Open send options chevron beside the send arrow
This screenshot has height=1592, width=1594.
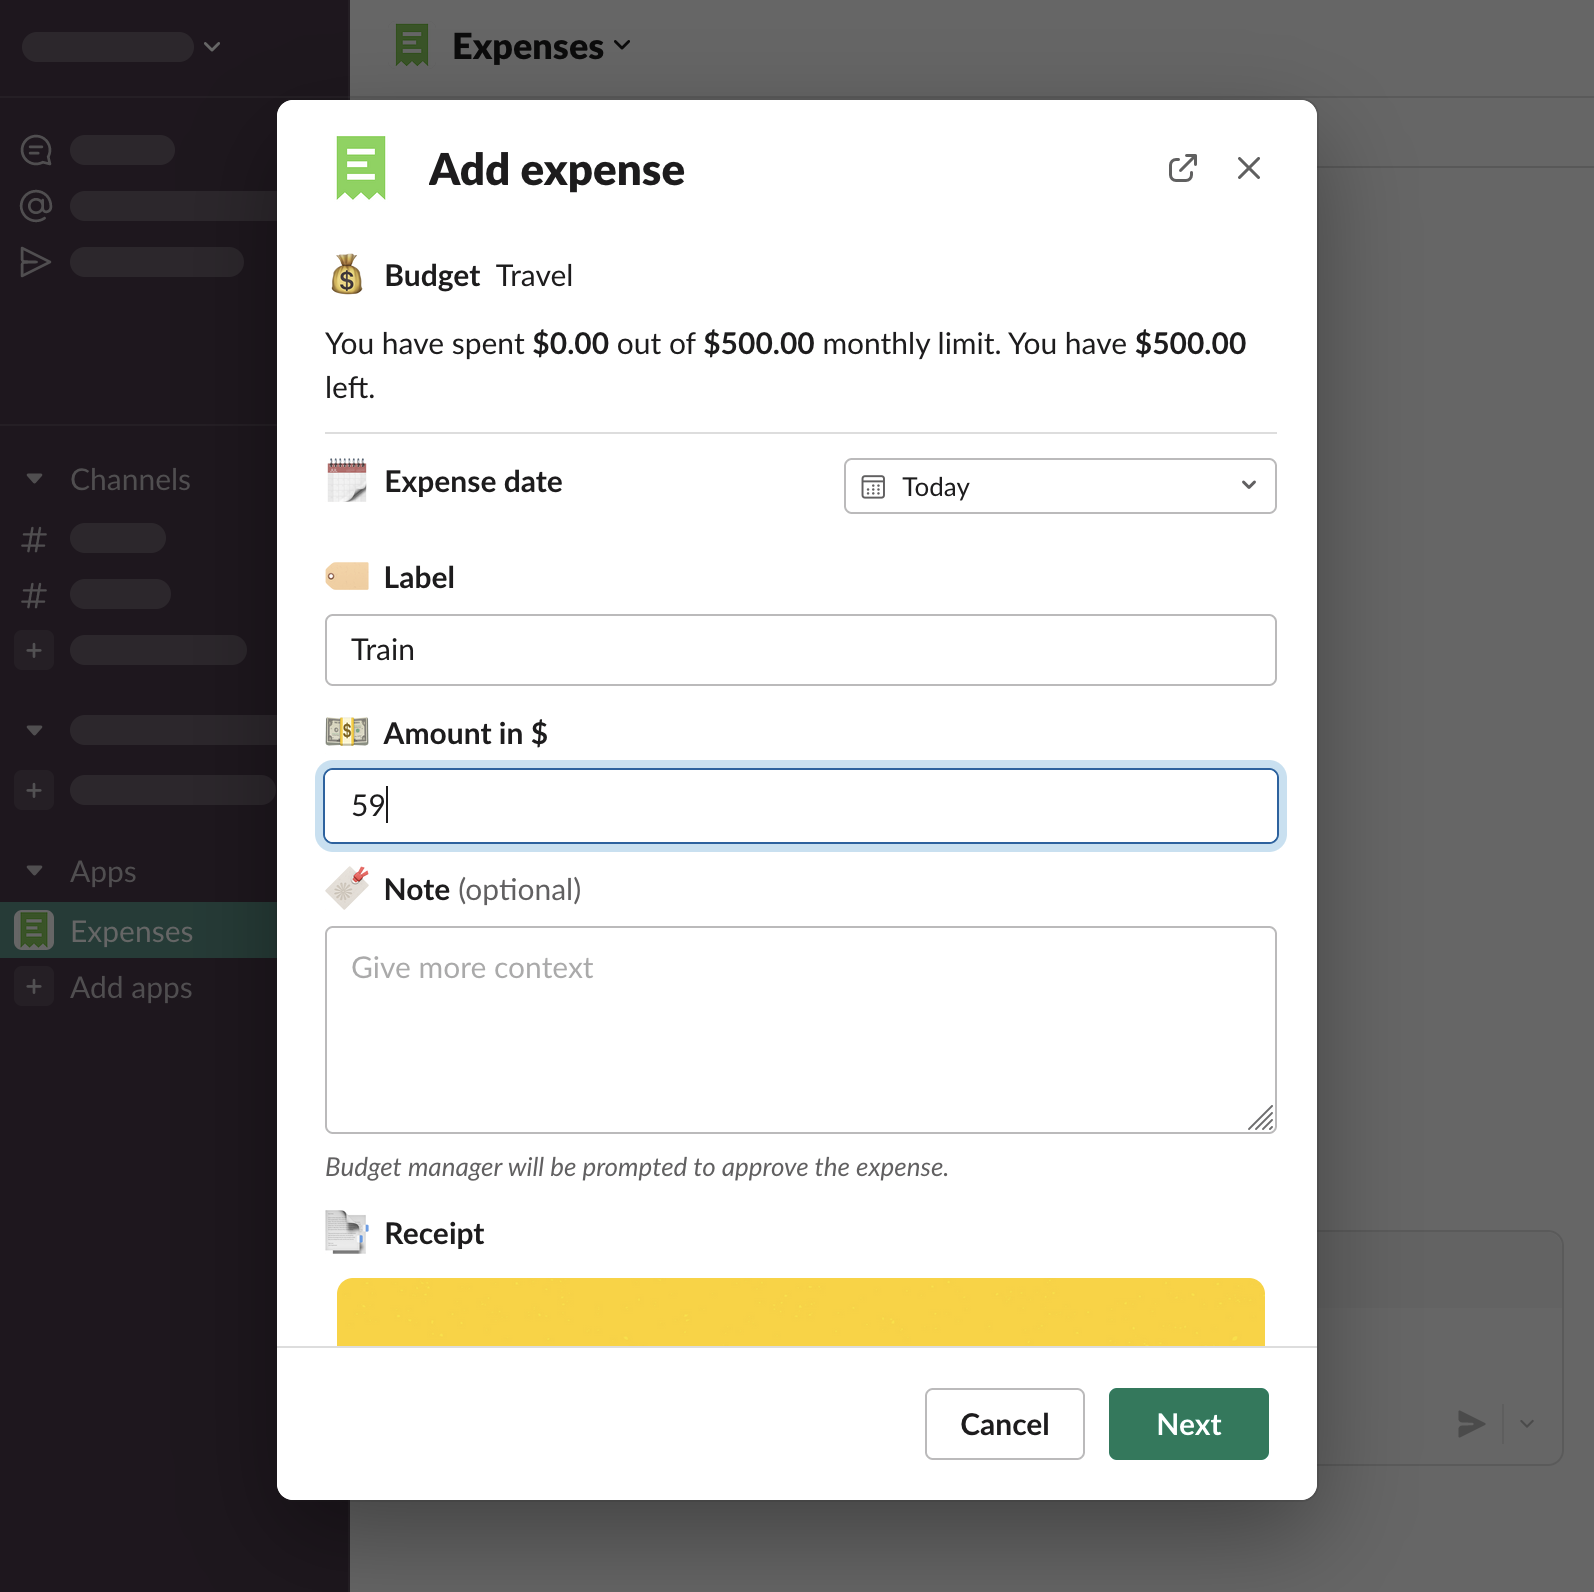point(1527,1423)
